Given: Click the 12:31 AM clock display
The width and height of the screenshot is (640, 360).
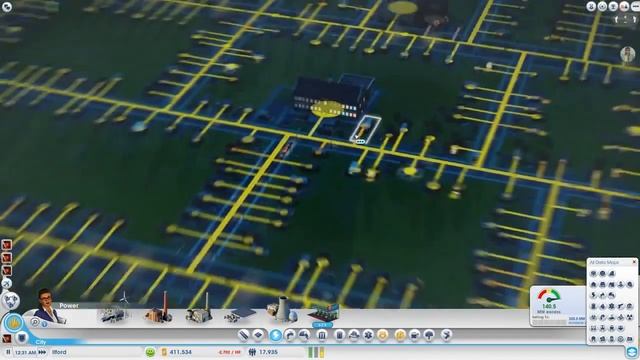Looking at the screenshot, I should pos(25,352).
